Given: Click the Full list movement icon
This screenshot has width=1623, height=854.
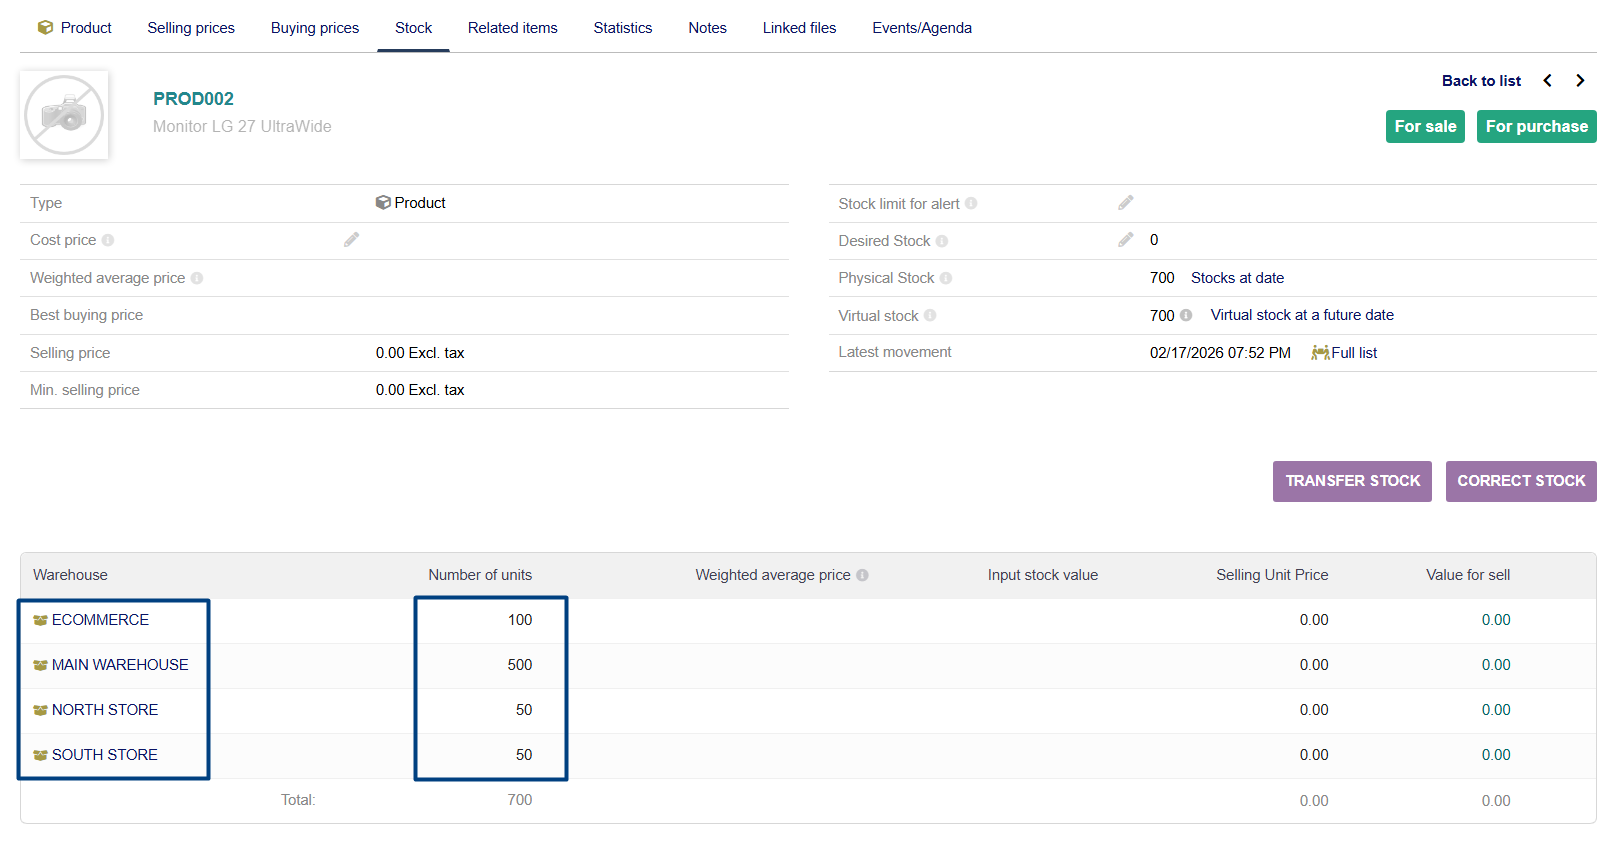Looking at the screenshot, I should click(1320, 353).
